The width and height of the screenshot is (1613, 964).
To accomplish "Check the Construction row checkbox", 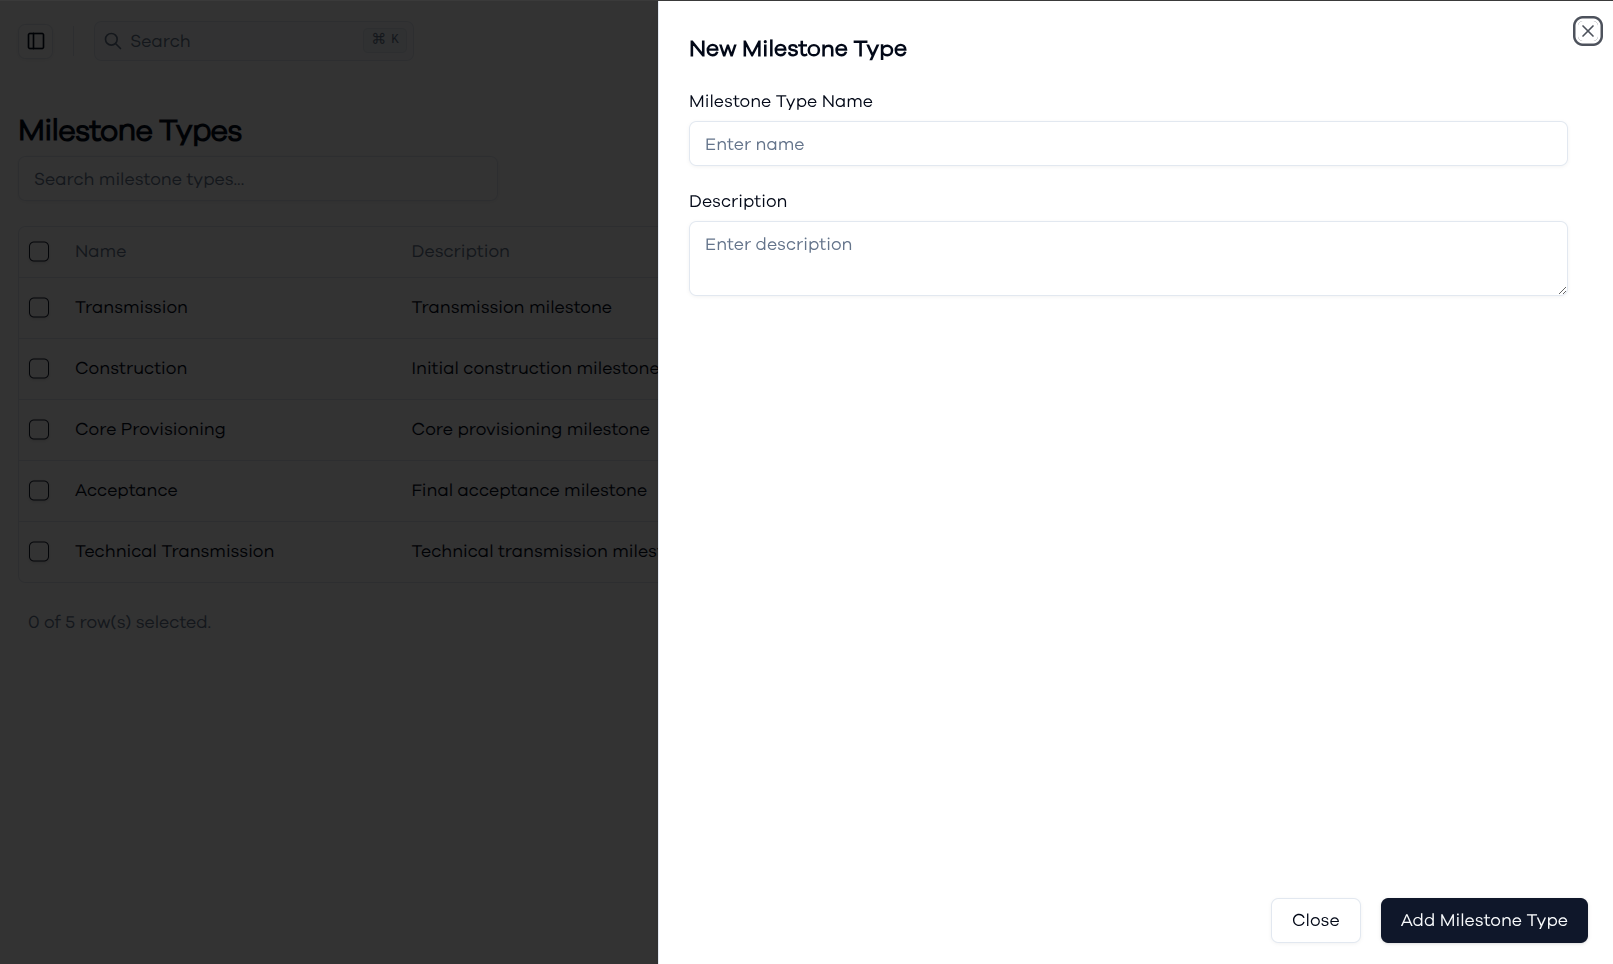I will point(39,368).
